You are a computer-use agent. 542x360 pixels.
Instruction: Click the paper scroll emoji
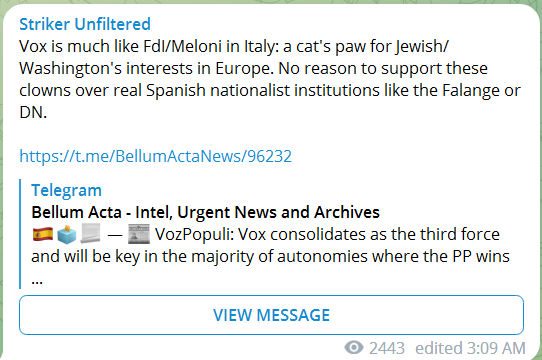tap(90, 233)
